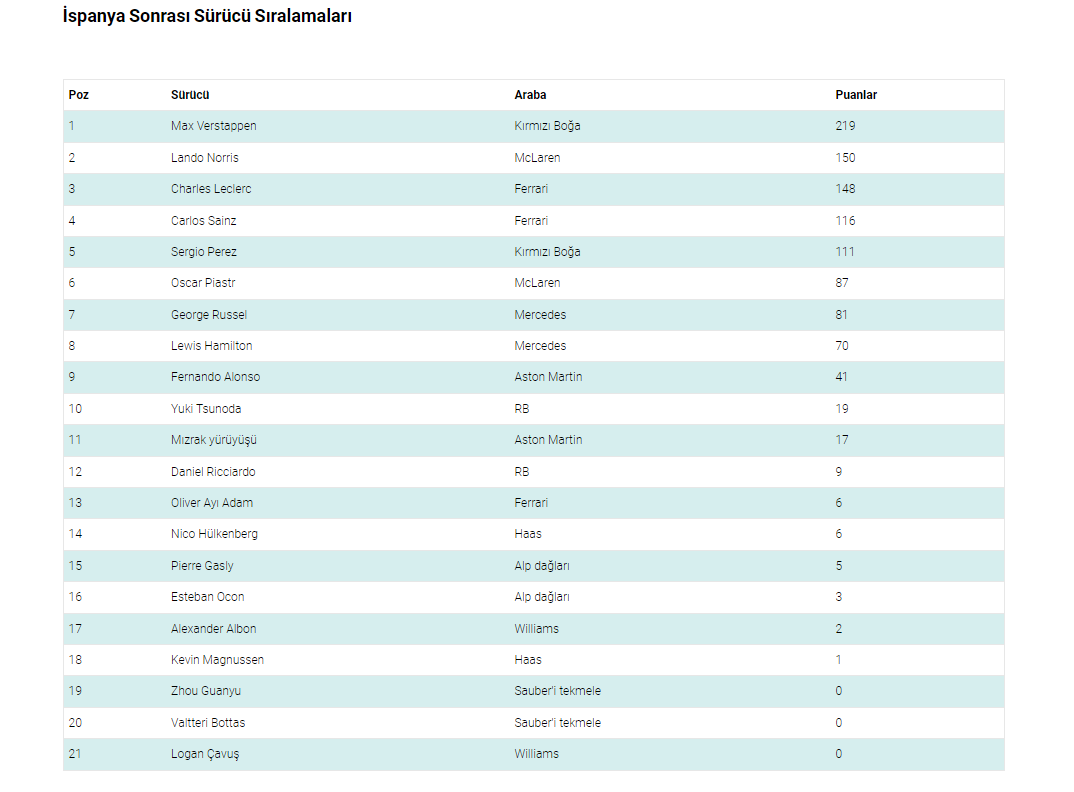Select Pierre Gasly driver name
Viewport: 1074px width, 792px height.
click(x=202, y=566)
